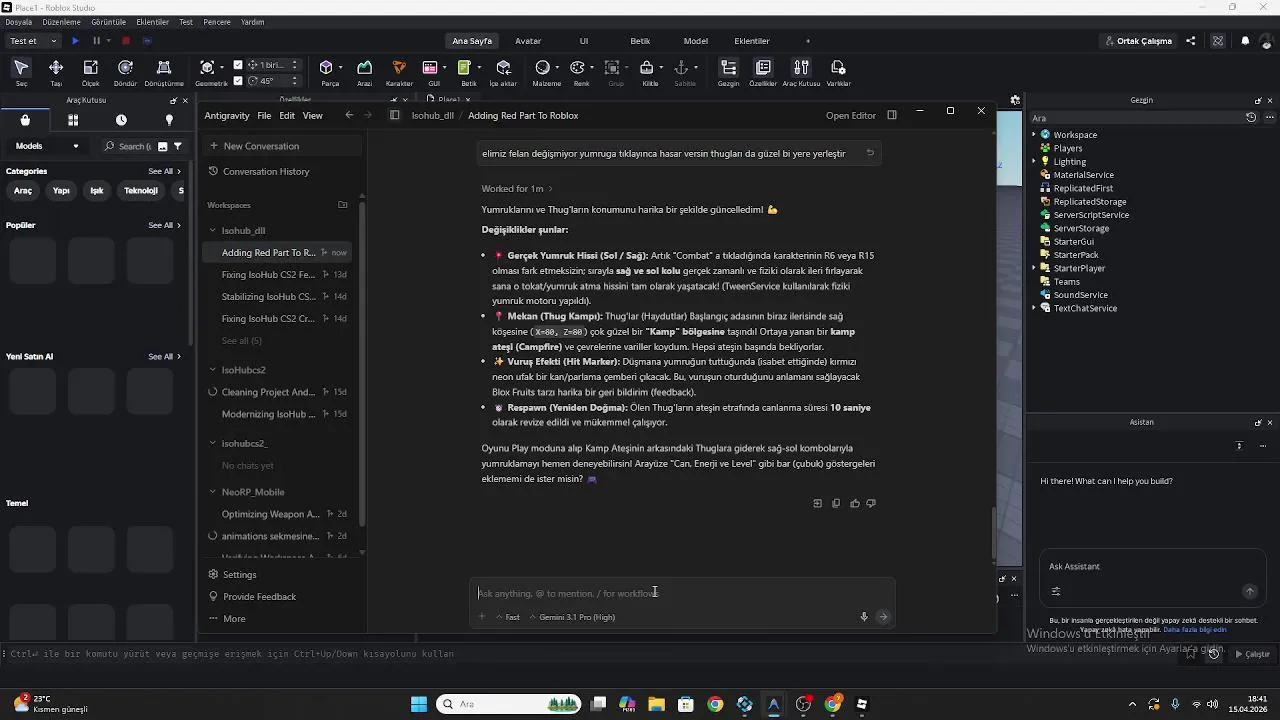This screenshot has height=720, width=1280.
Task: Toggle the Antigravity sidebar panel icon
Action: click(x=394, y=115)
